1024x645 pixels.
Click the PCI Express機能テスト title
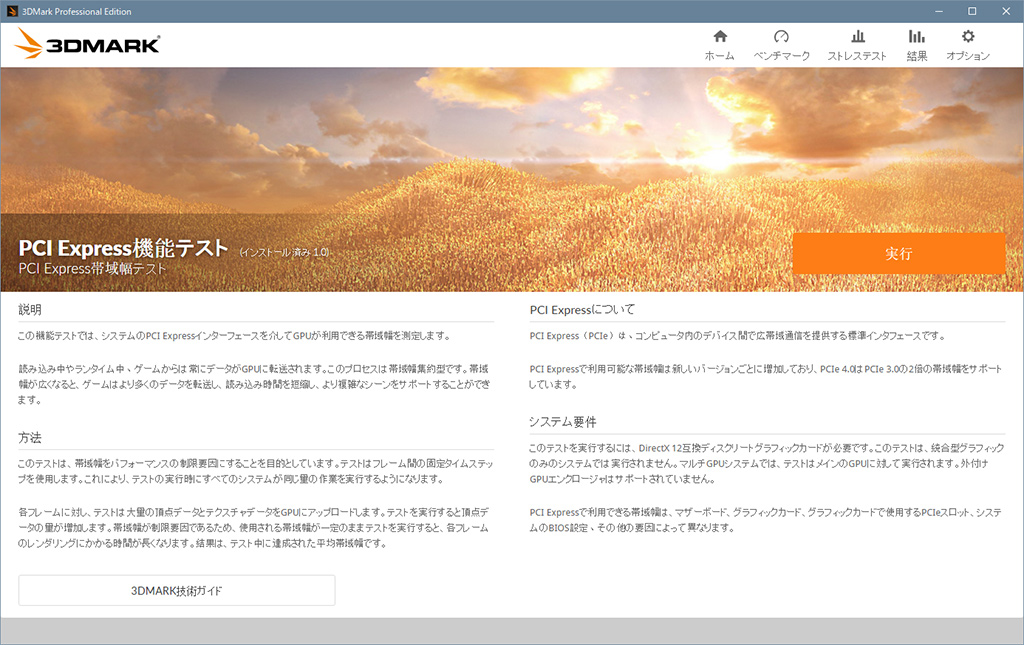124,248
